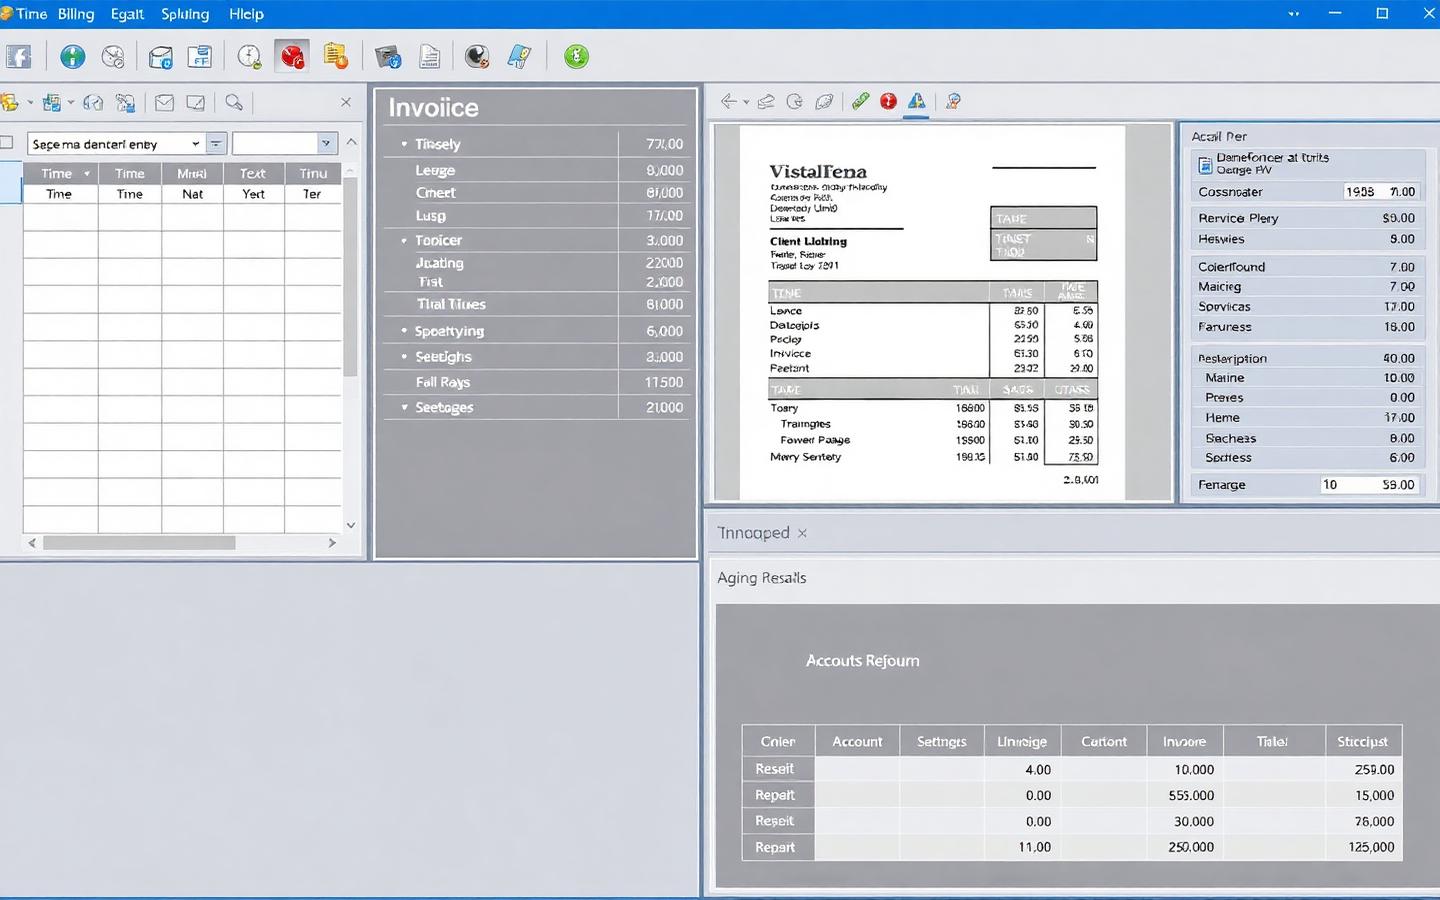Viewport: 1440px width, 900px height.
Task: Open the Spluing menu
Action: point(185,14)
